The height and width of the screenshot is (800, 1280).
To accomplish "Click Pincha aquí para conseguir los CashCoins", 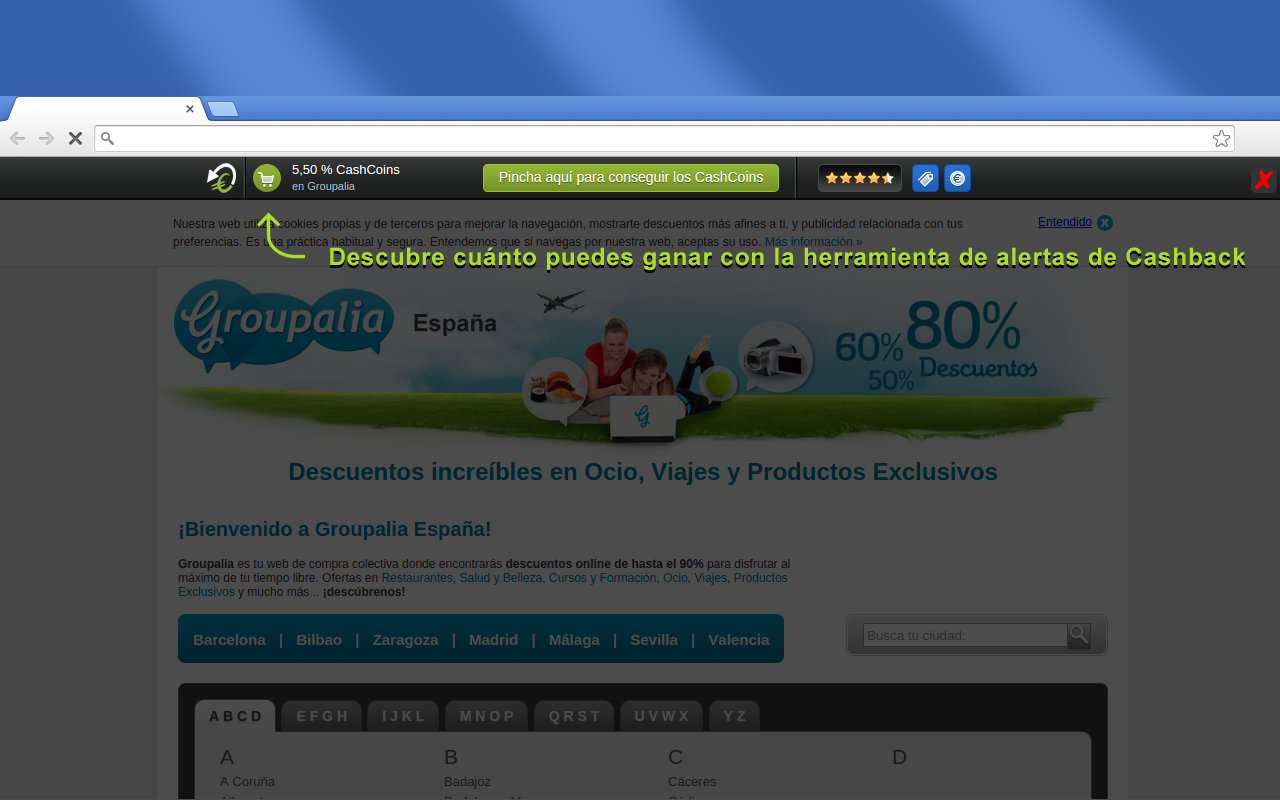I will [x=631, y=178].
